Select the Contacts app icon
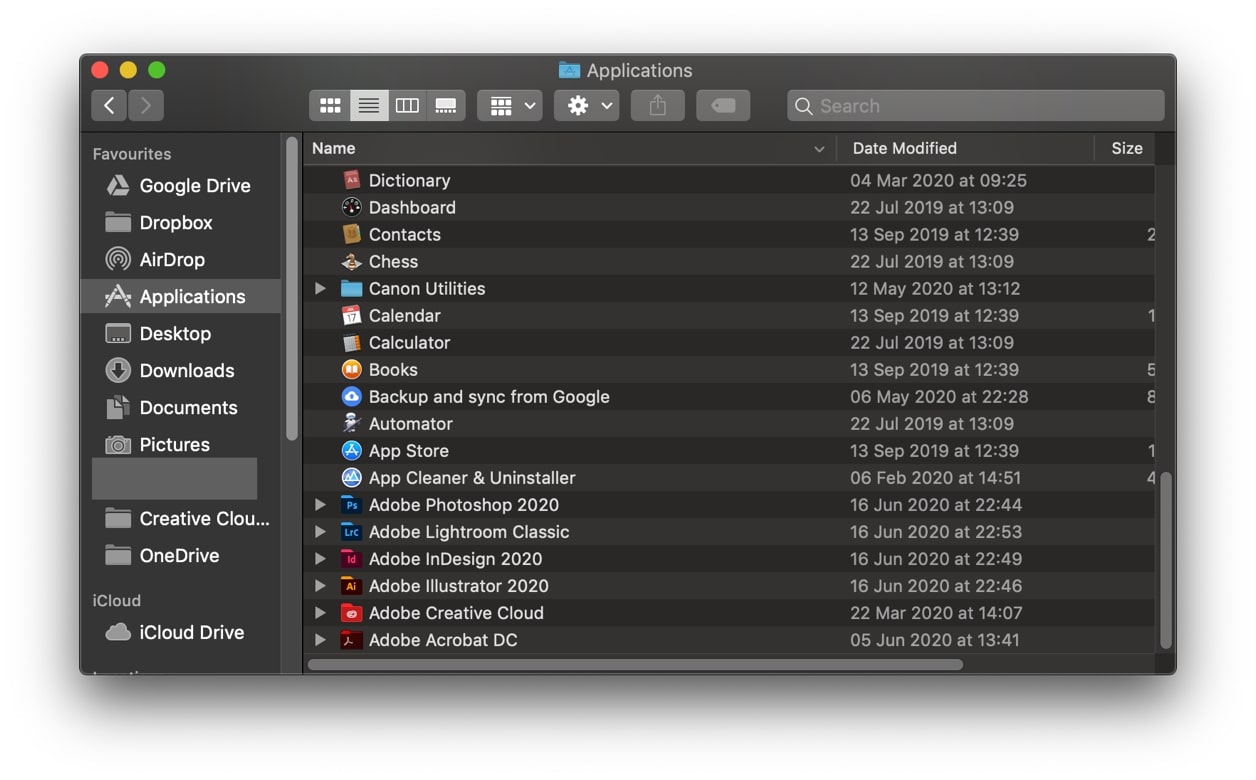 pos(351,234)
